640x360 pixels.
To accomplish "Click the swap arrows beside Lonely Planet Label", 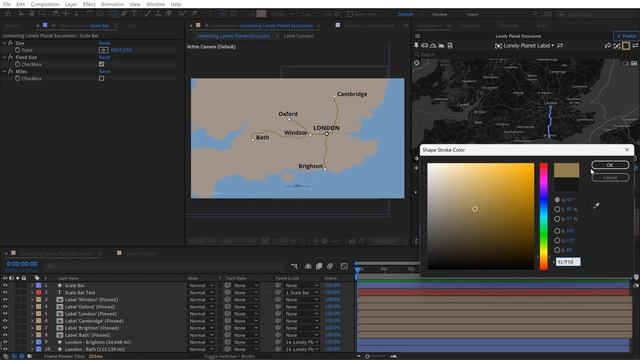I will click(560, 46).
